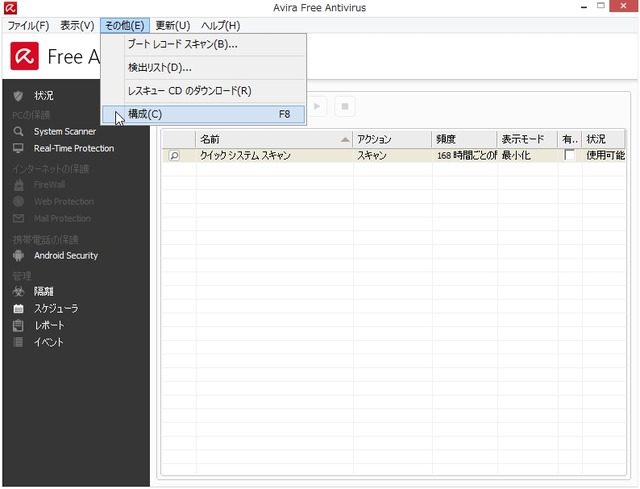Open レポート section

pyautogui.click(x=49, y=325)
